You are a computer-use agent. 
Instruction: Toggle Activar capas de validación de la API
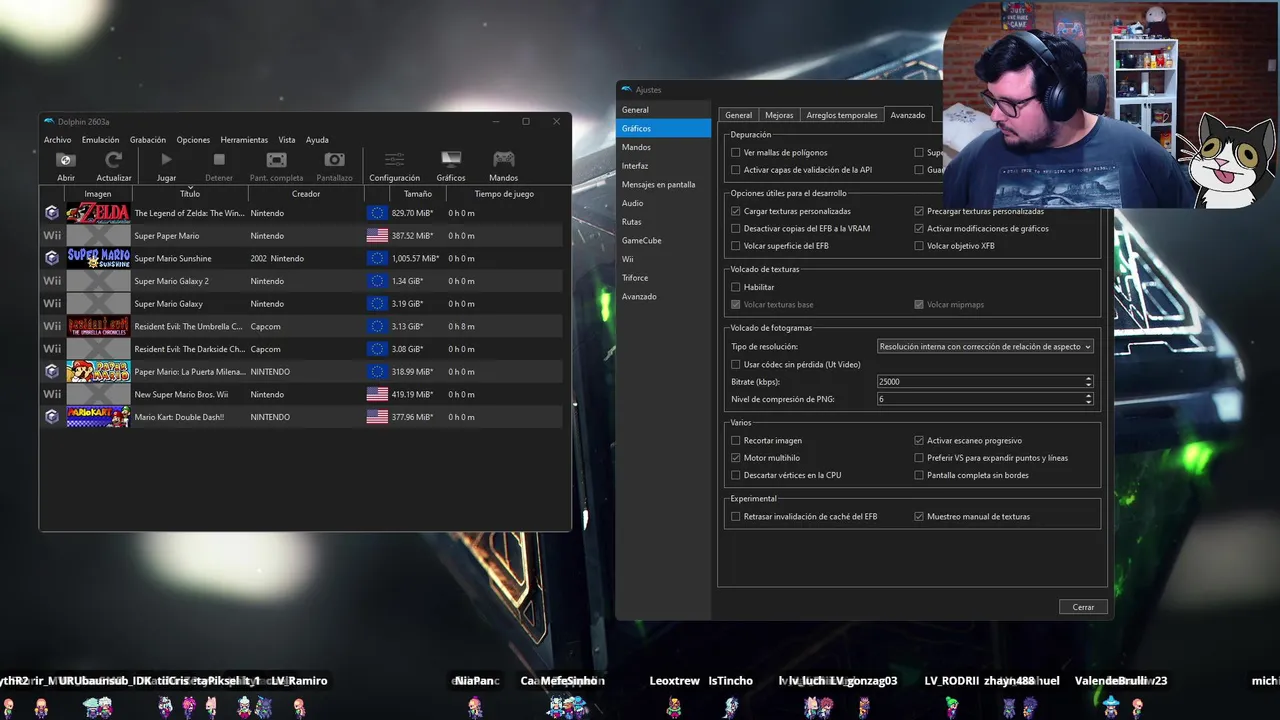pos(736,170)
